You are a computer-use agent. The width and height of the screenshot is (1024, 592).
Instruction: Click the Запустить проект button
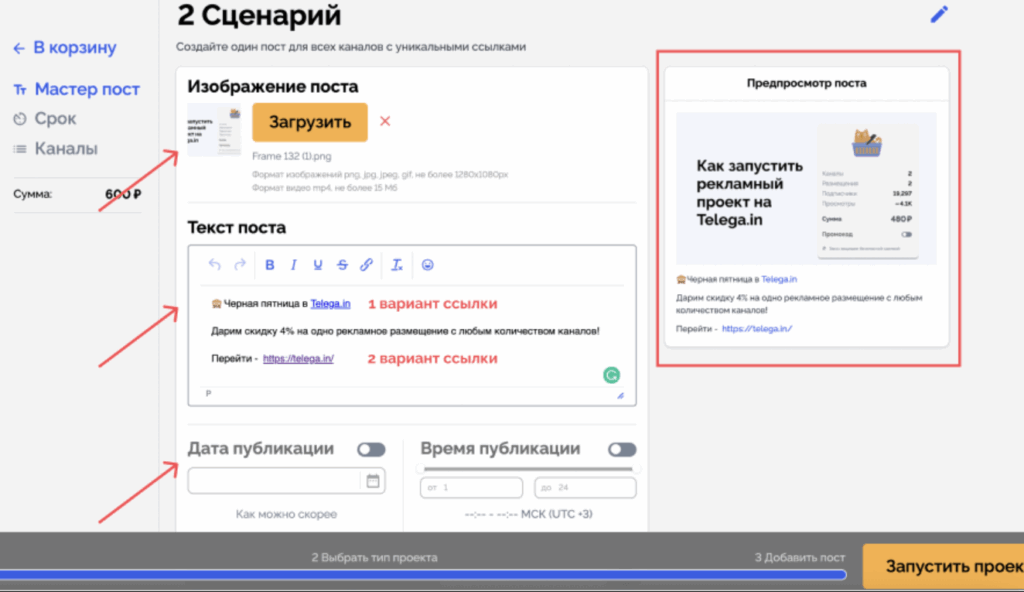point(943,566)
